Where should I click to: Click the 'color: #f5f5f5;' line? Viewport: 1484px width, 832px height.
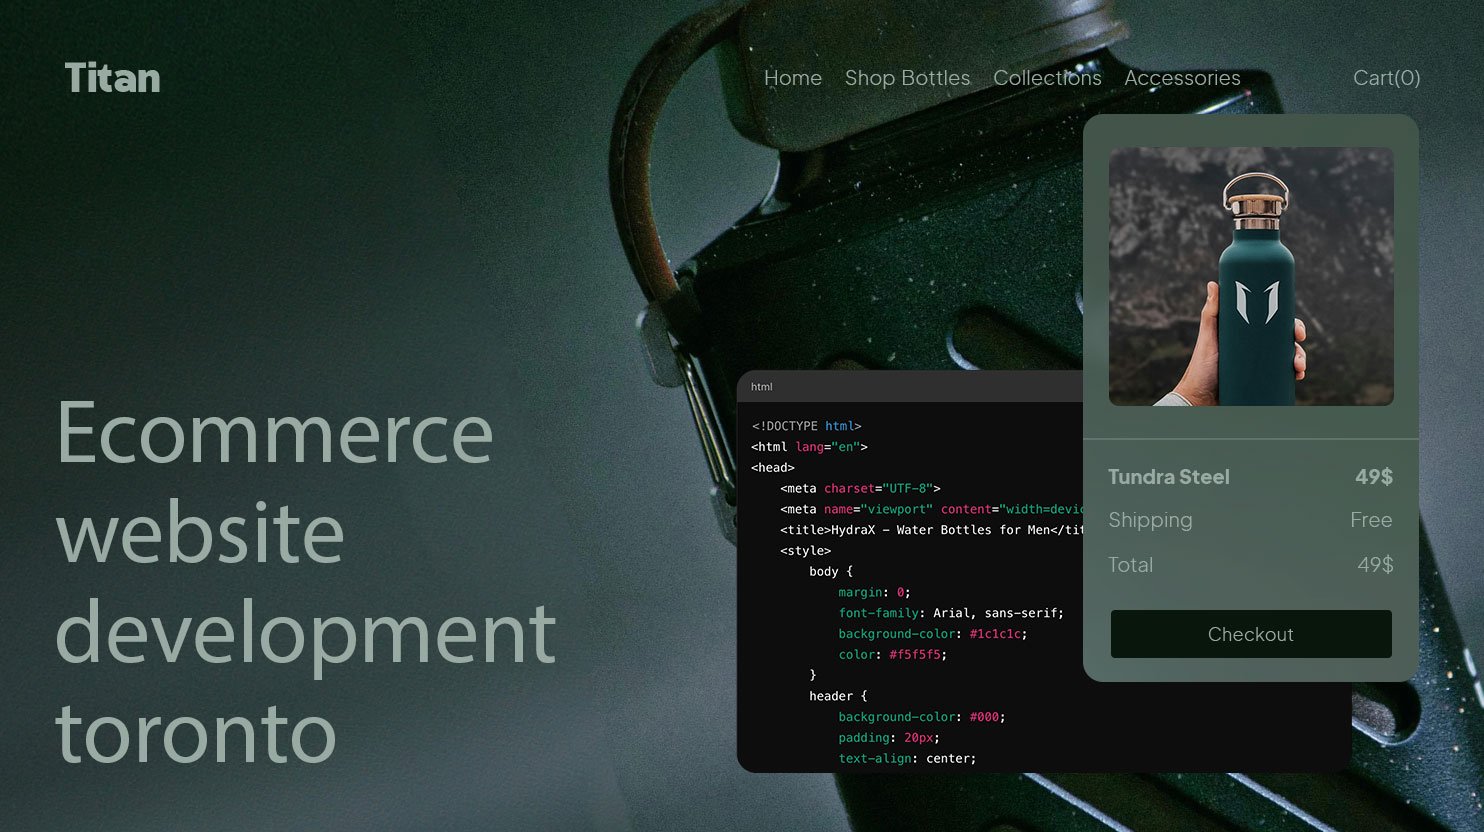pyautogui.click(x=892, y=655)
